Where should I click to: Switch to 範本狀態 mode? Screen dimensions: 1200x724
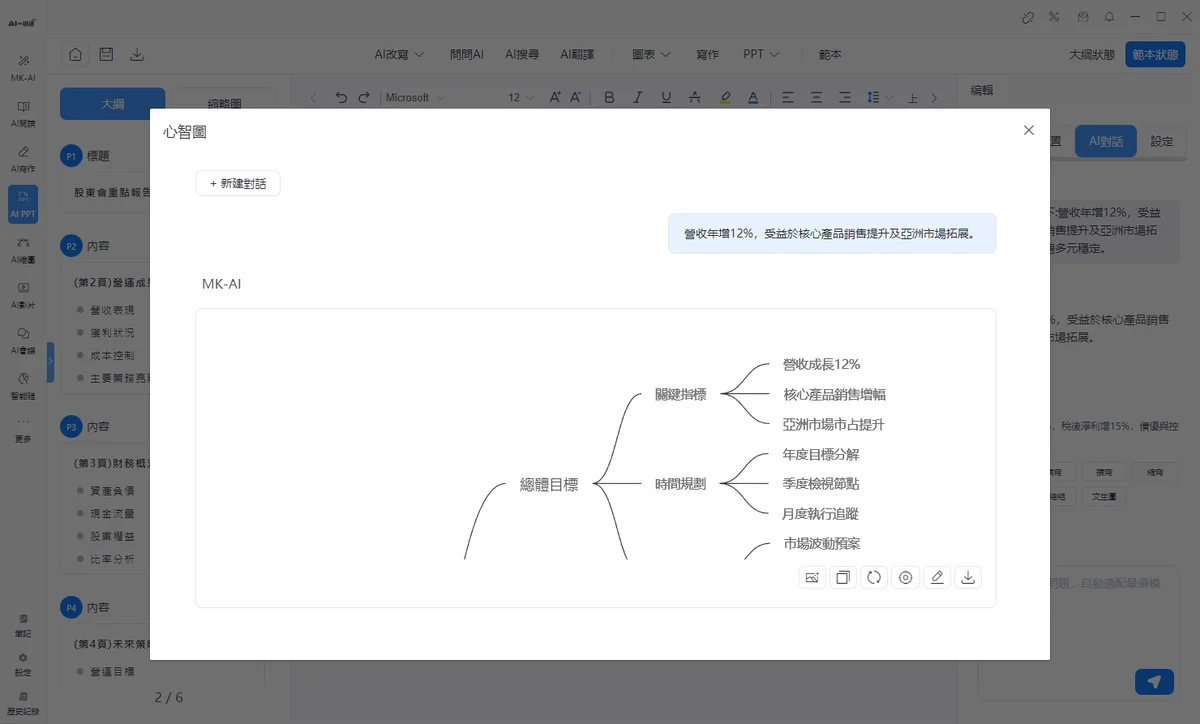point(1155,55)
